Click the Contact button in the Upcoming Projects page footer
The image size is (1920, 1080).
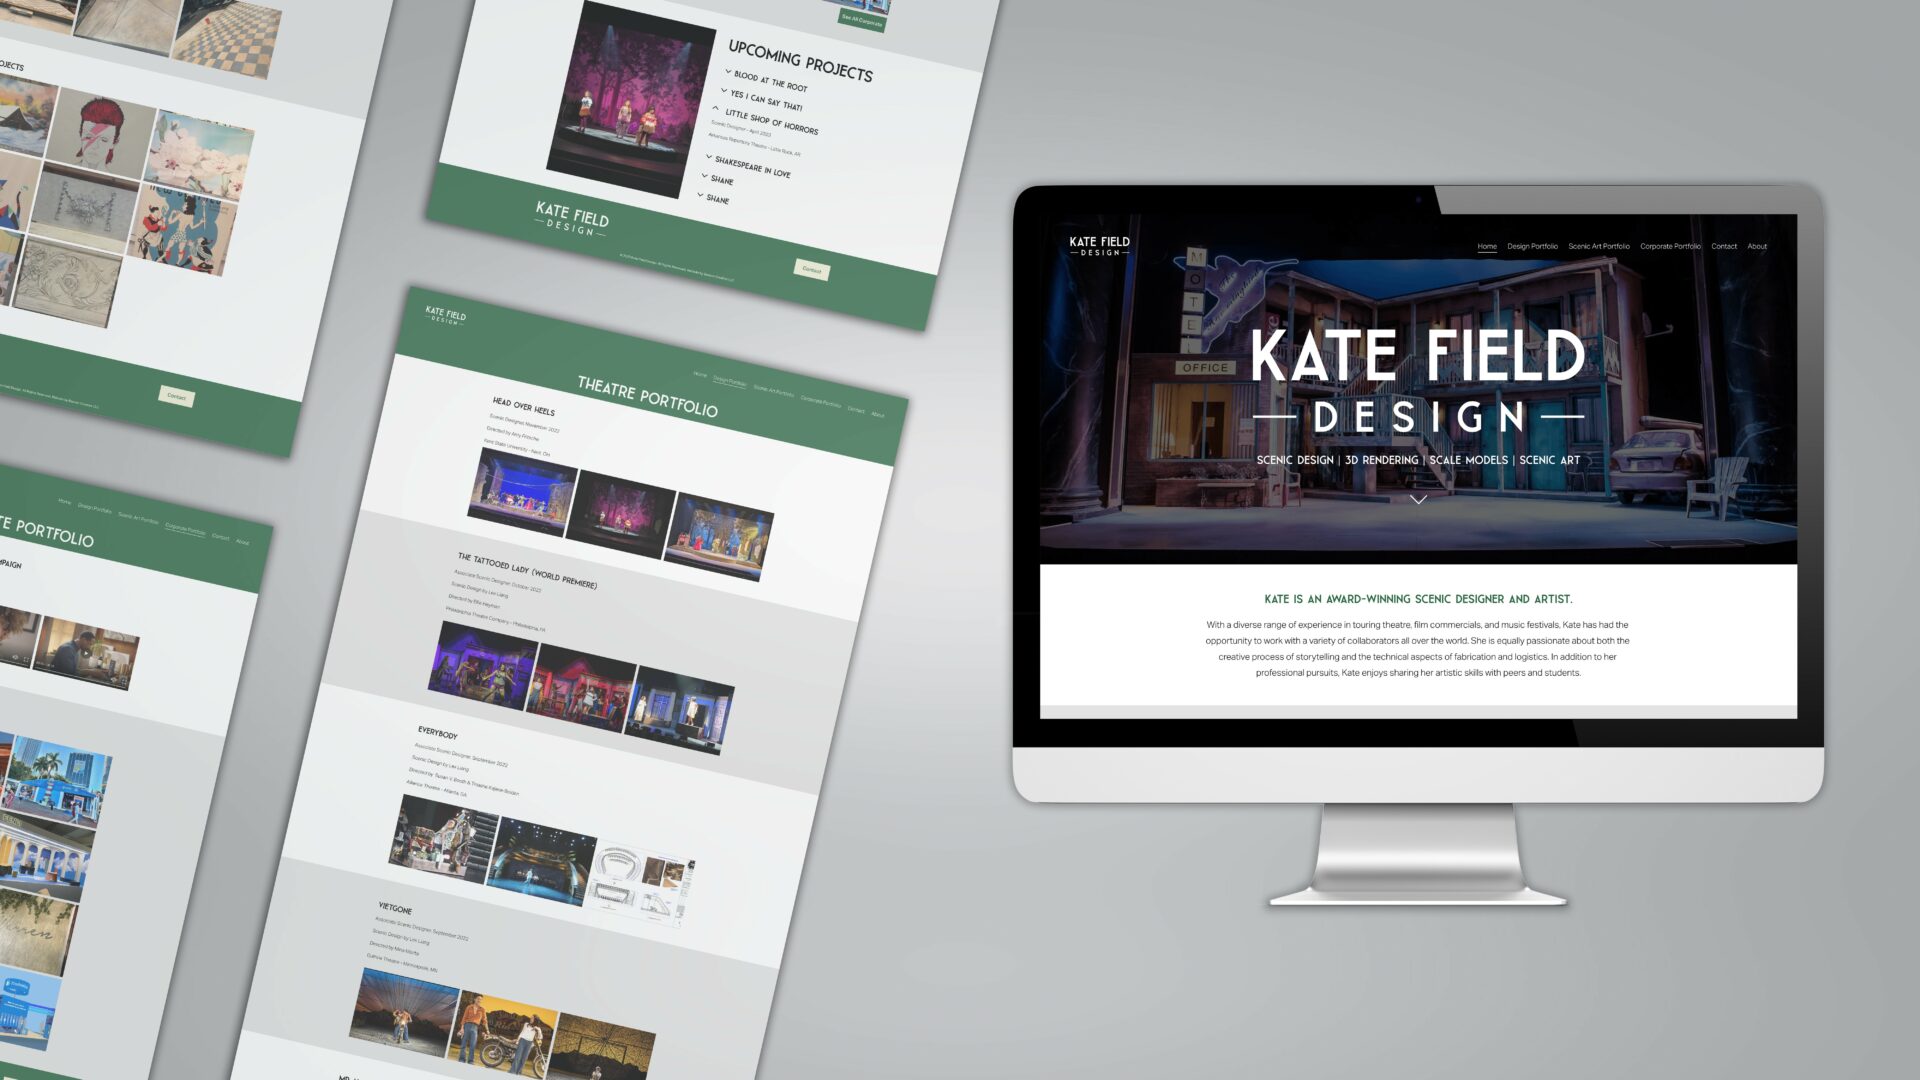tap(812, 269)
